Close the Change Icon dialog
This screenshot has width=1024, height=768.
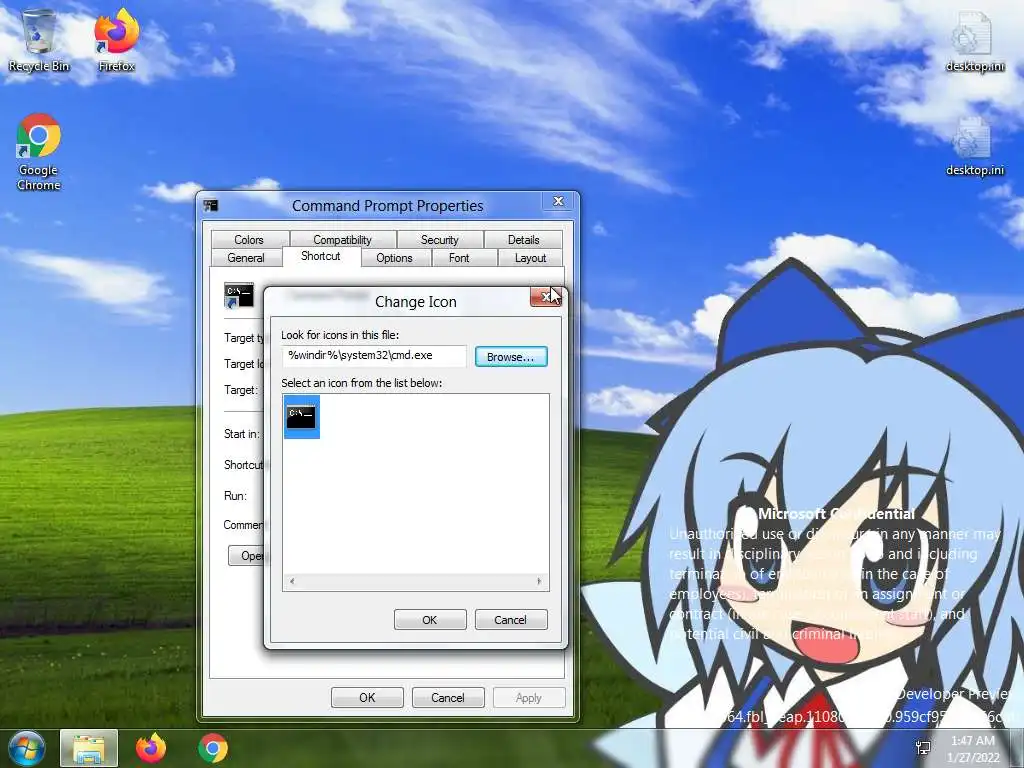(545, 297)
